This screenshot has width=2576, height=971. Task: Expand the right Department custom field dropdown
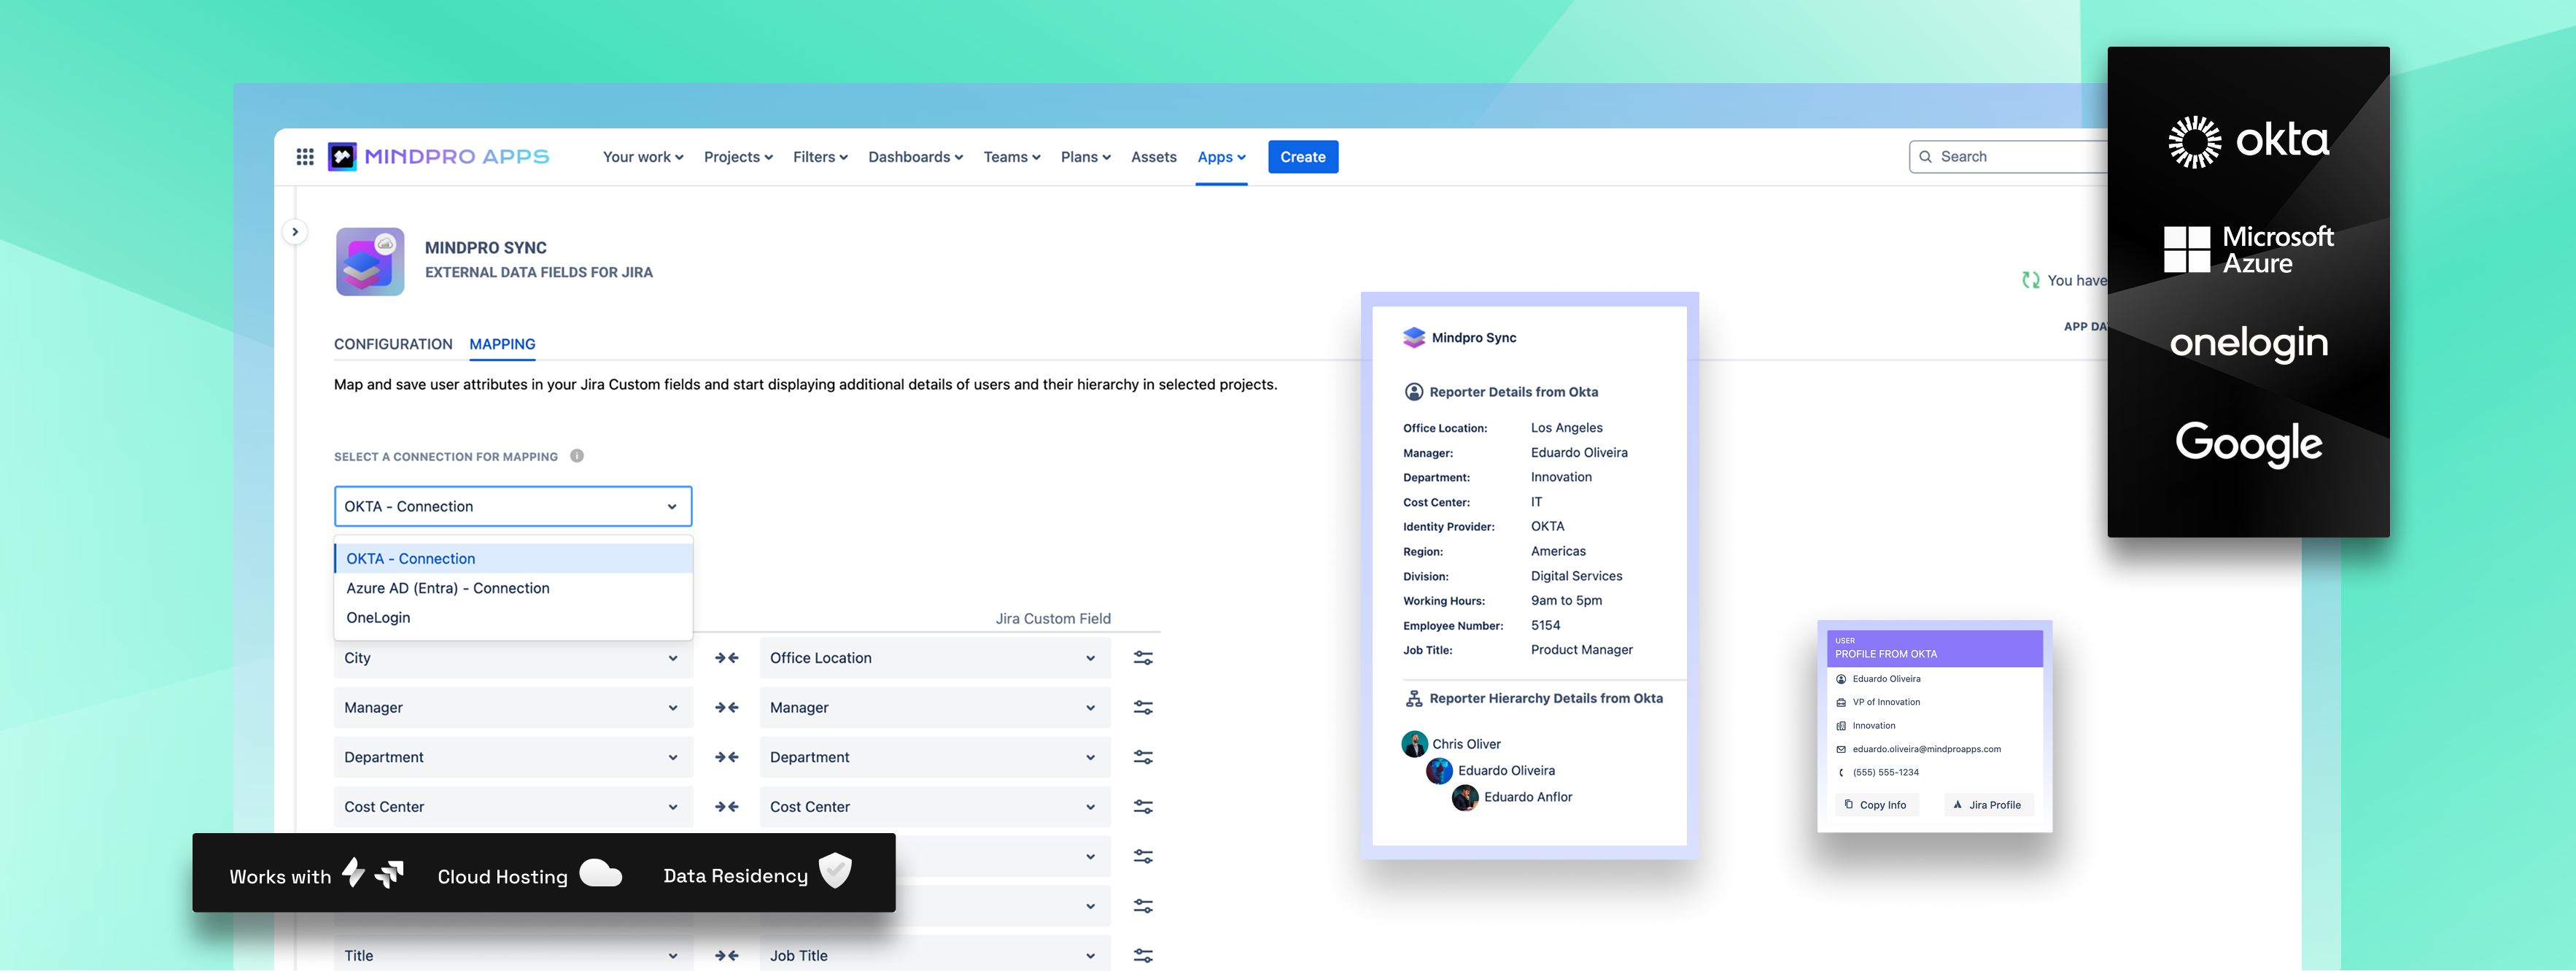pyautogui.click(x=935, y=757)
